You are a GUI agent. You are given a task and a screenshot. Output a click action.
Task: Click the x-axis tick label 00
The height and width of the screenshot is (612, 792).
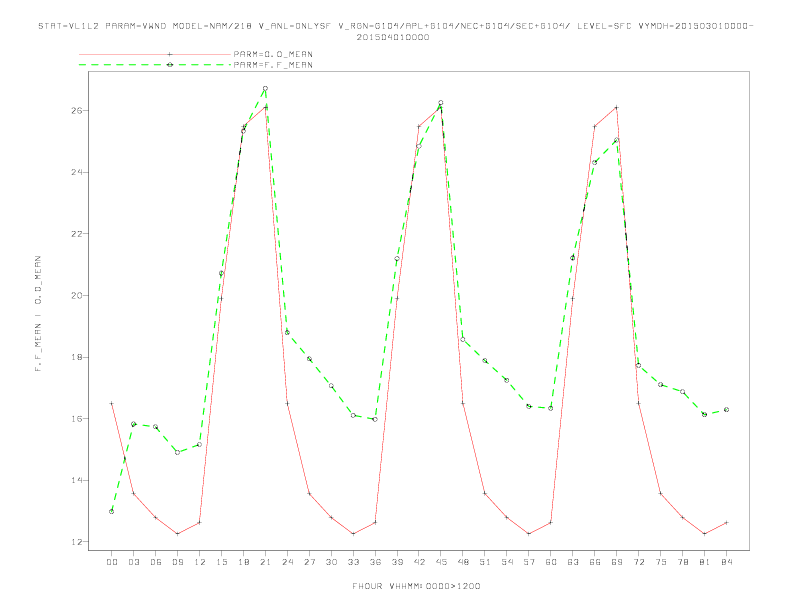[x=112, y=562]
